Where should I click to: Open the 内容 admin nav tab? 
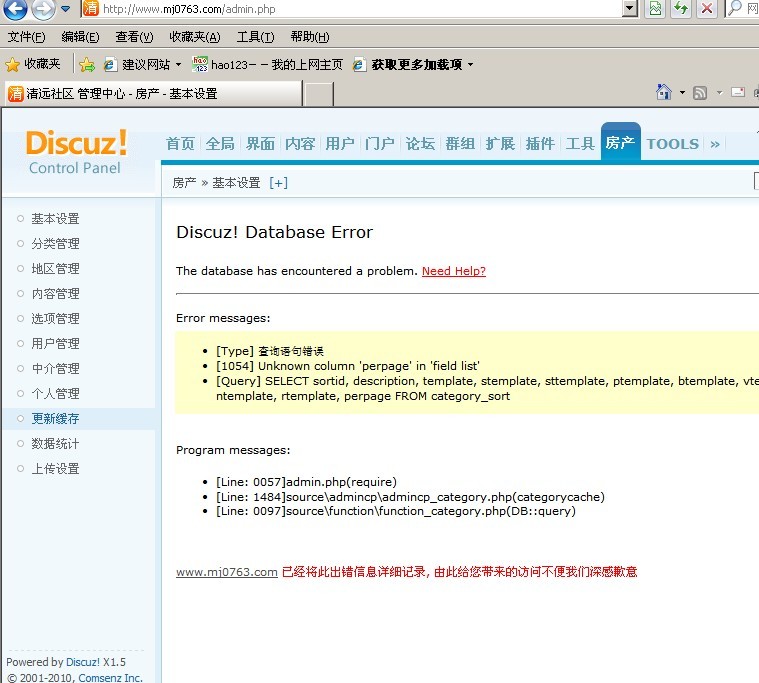click(300, 143)
